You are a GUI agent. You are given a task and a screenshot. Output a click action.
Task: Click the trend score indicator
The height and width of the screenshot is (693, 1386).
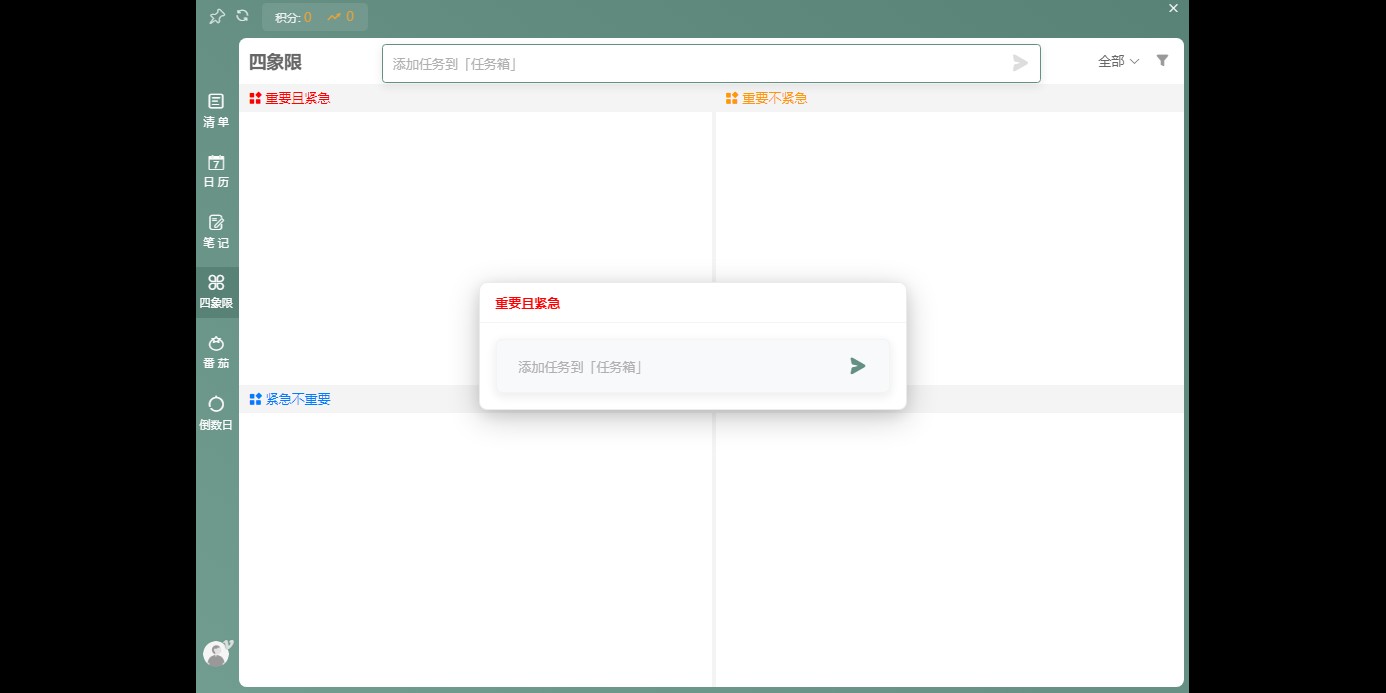(341, 17)
